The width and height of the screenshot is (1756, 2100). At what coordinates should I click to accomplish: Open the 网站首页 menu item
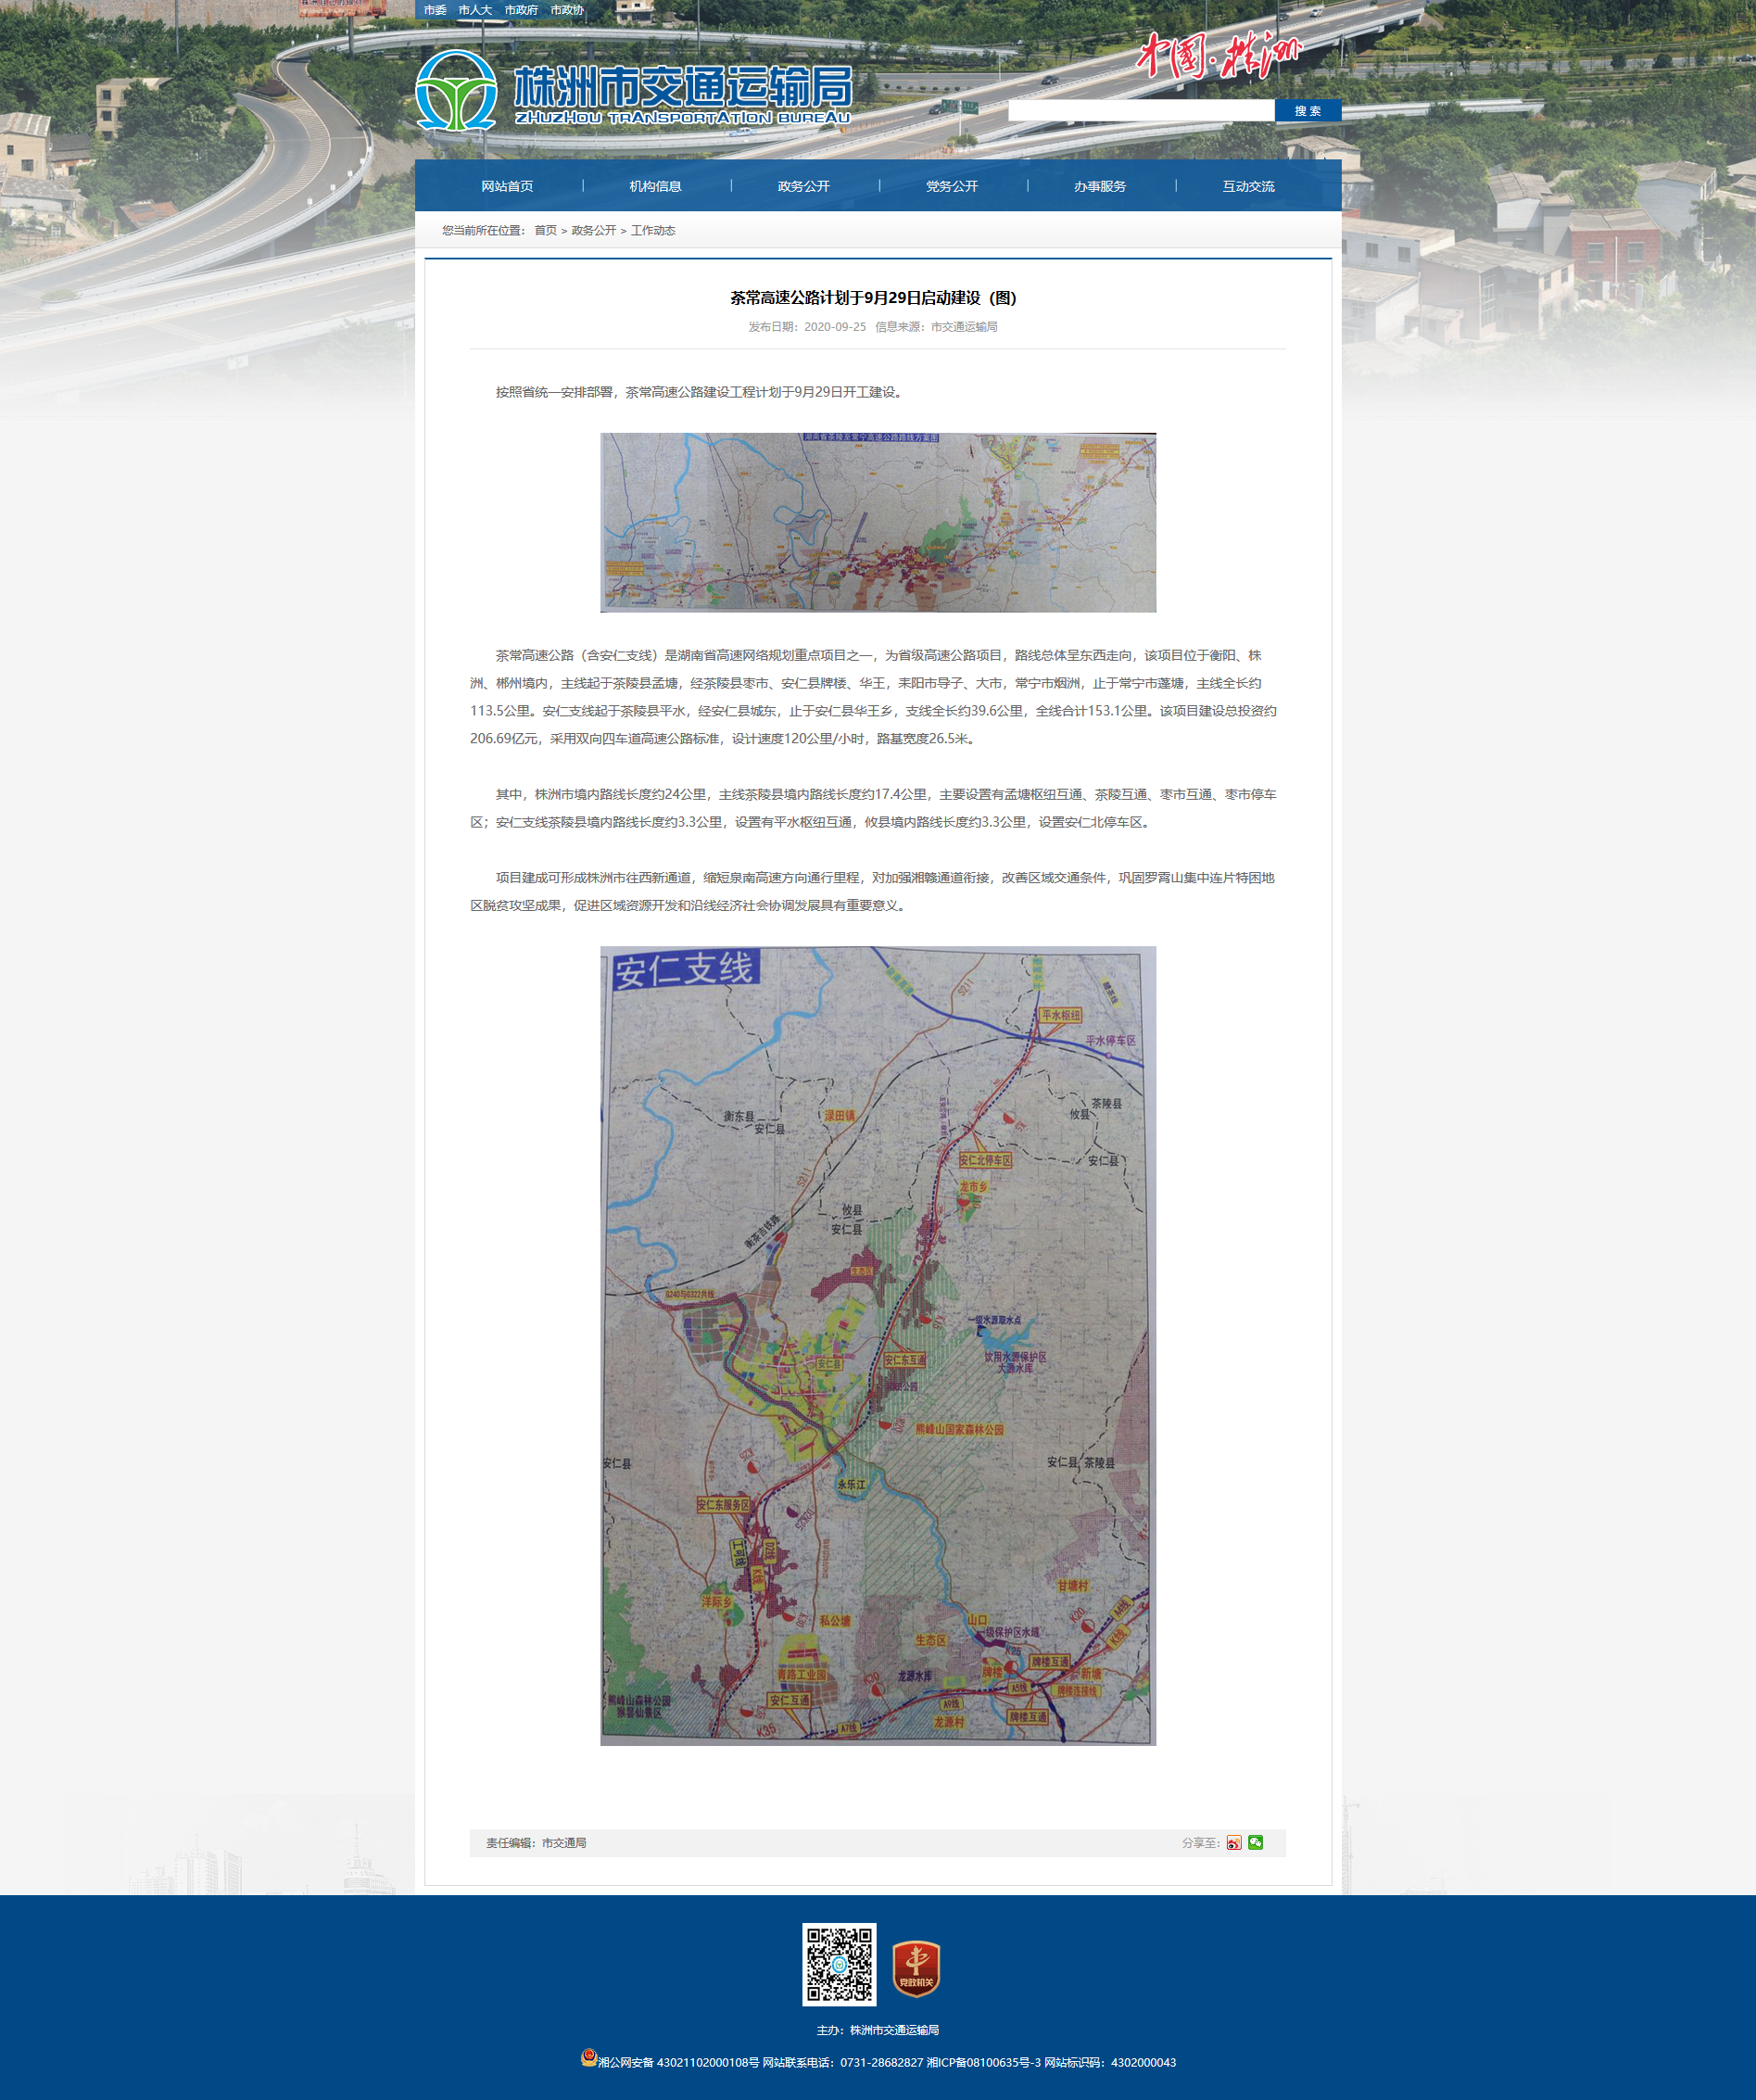507,186
